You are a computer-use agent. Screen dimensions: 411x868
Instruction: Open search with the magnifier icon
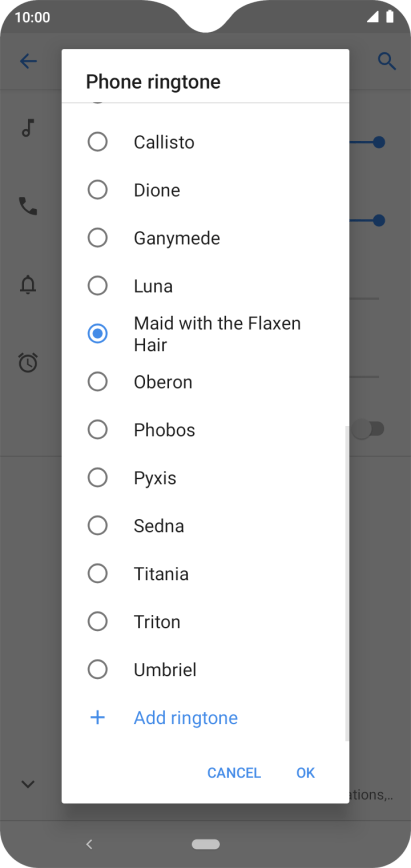[x=387, y=61]
